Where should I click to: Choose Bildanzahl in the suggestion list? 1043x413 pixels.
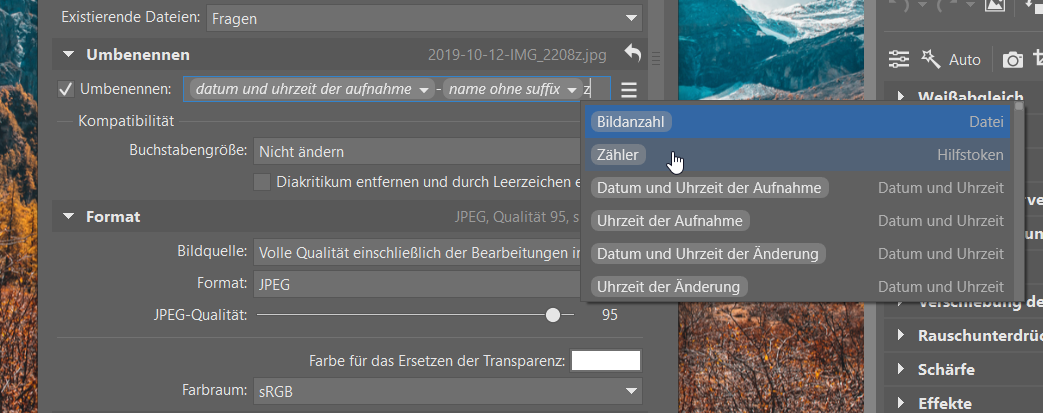[x=631, y=122]
